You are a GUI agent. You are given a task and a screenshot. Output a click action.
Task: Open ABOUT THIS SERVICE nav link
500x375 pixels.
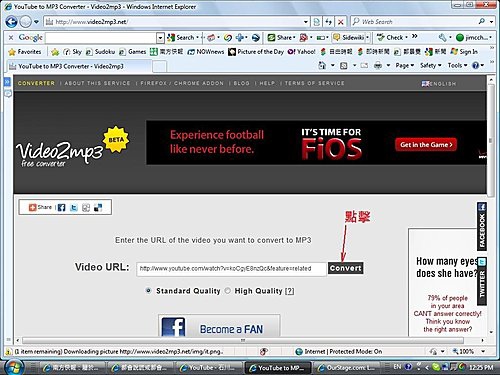click(97, 83)
